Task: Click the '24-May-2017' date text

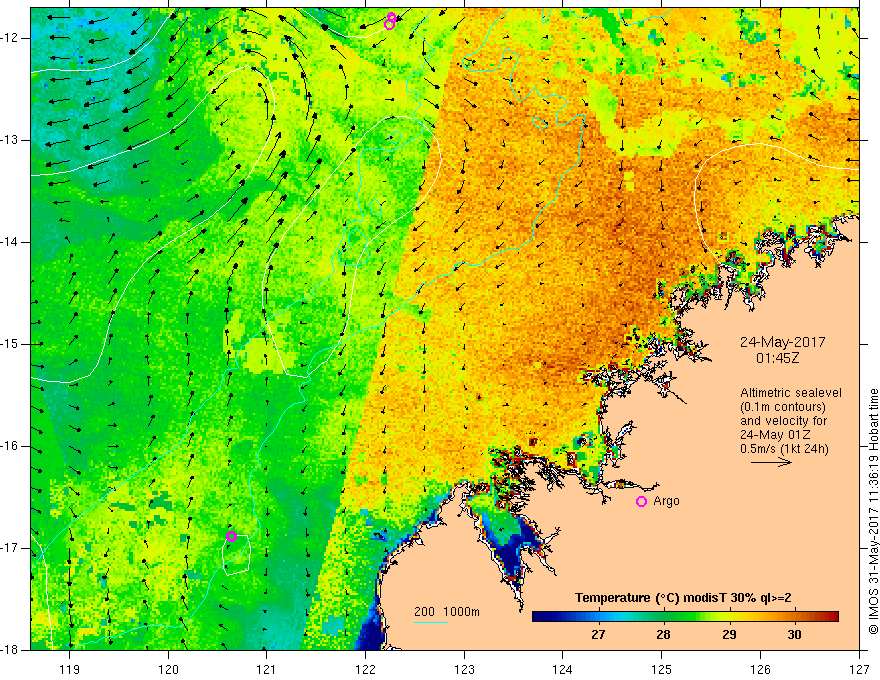Action: pyautogui.click(x=782, y=342)
